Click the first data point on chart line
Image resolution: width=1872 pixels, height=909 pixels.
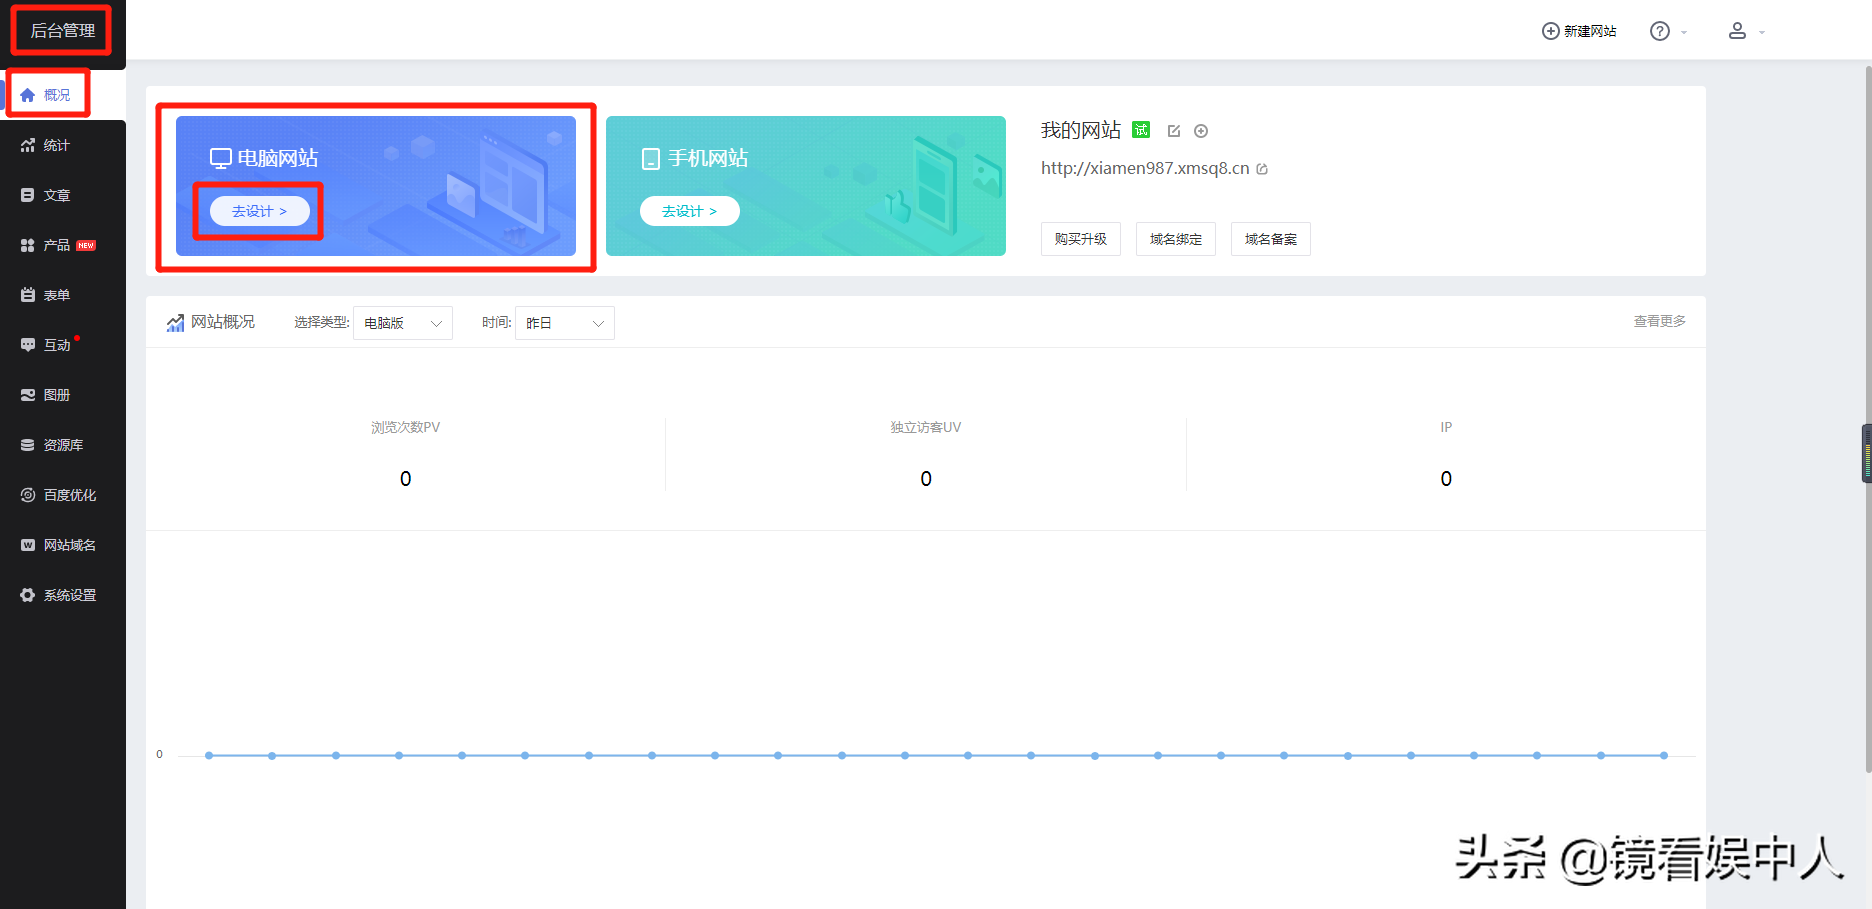click(x=209, y=755)
